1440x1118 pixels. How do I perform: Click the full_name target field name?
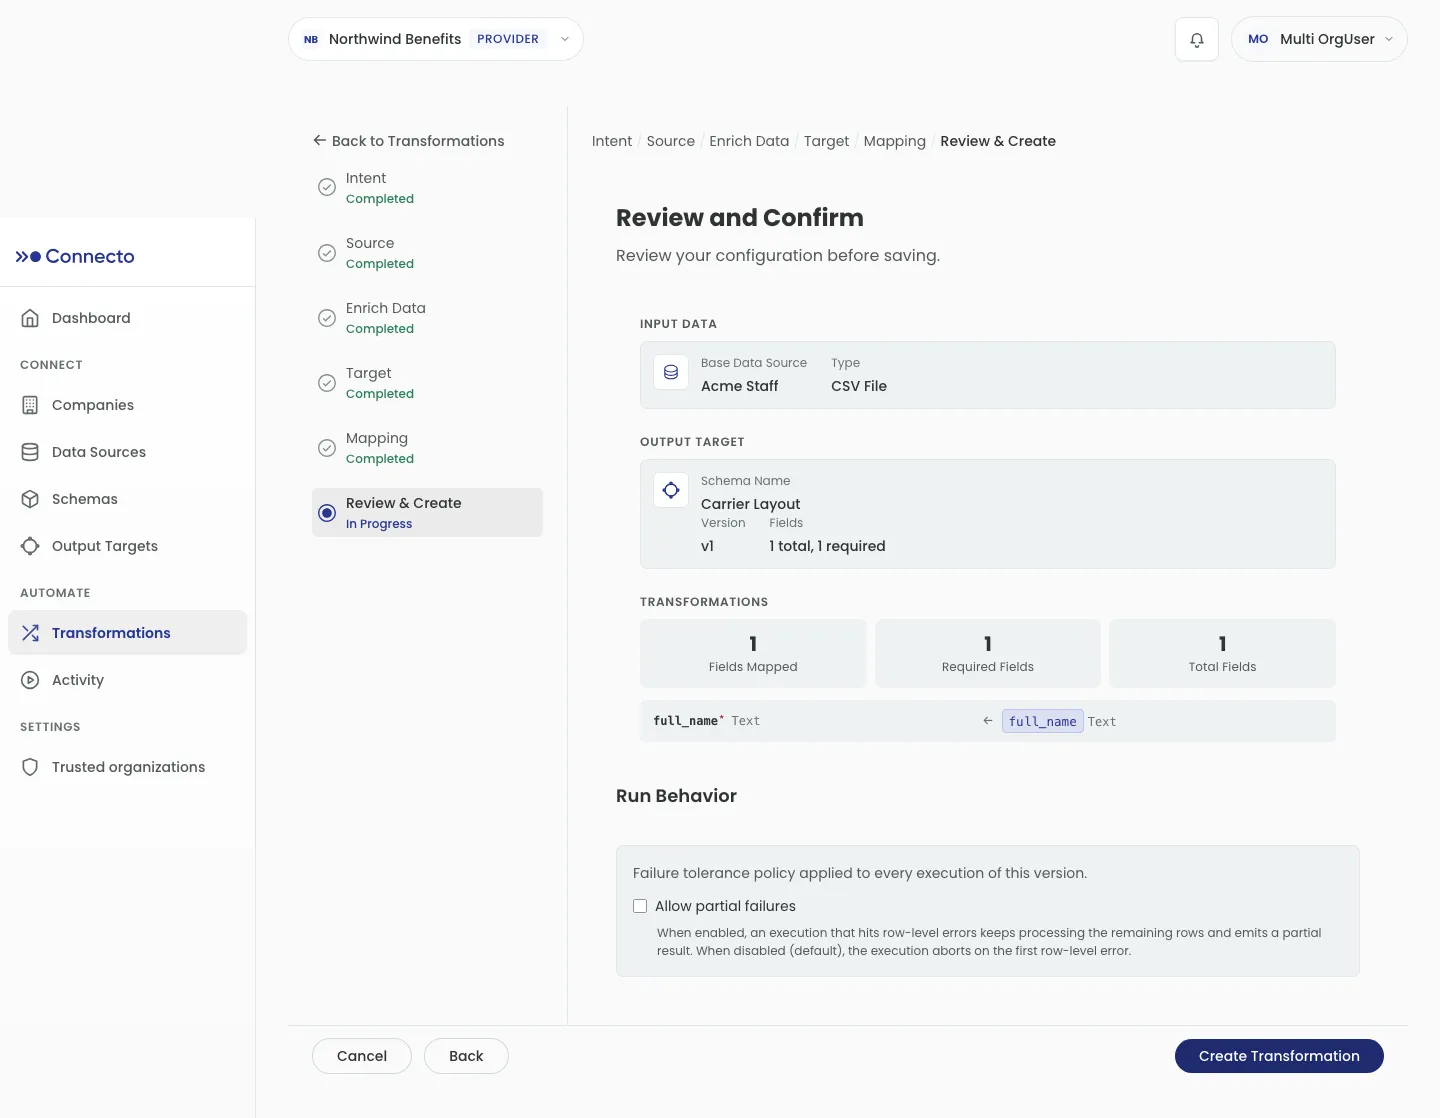click(x=686, y=721)
